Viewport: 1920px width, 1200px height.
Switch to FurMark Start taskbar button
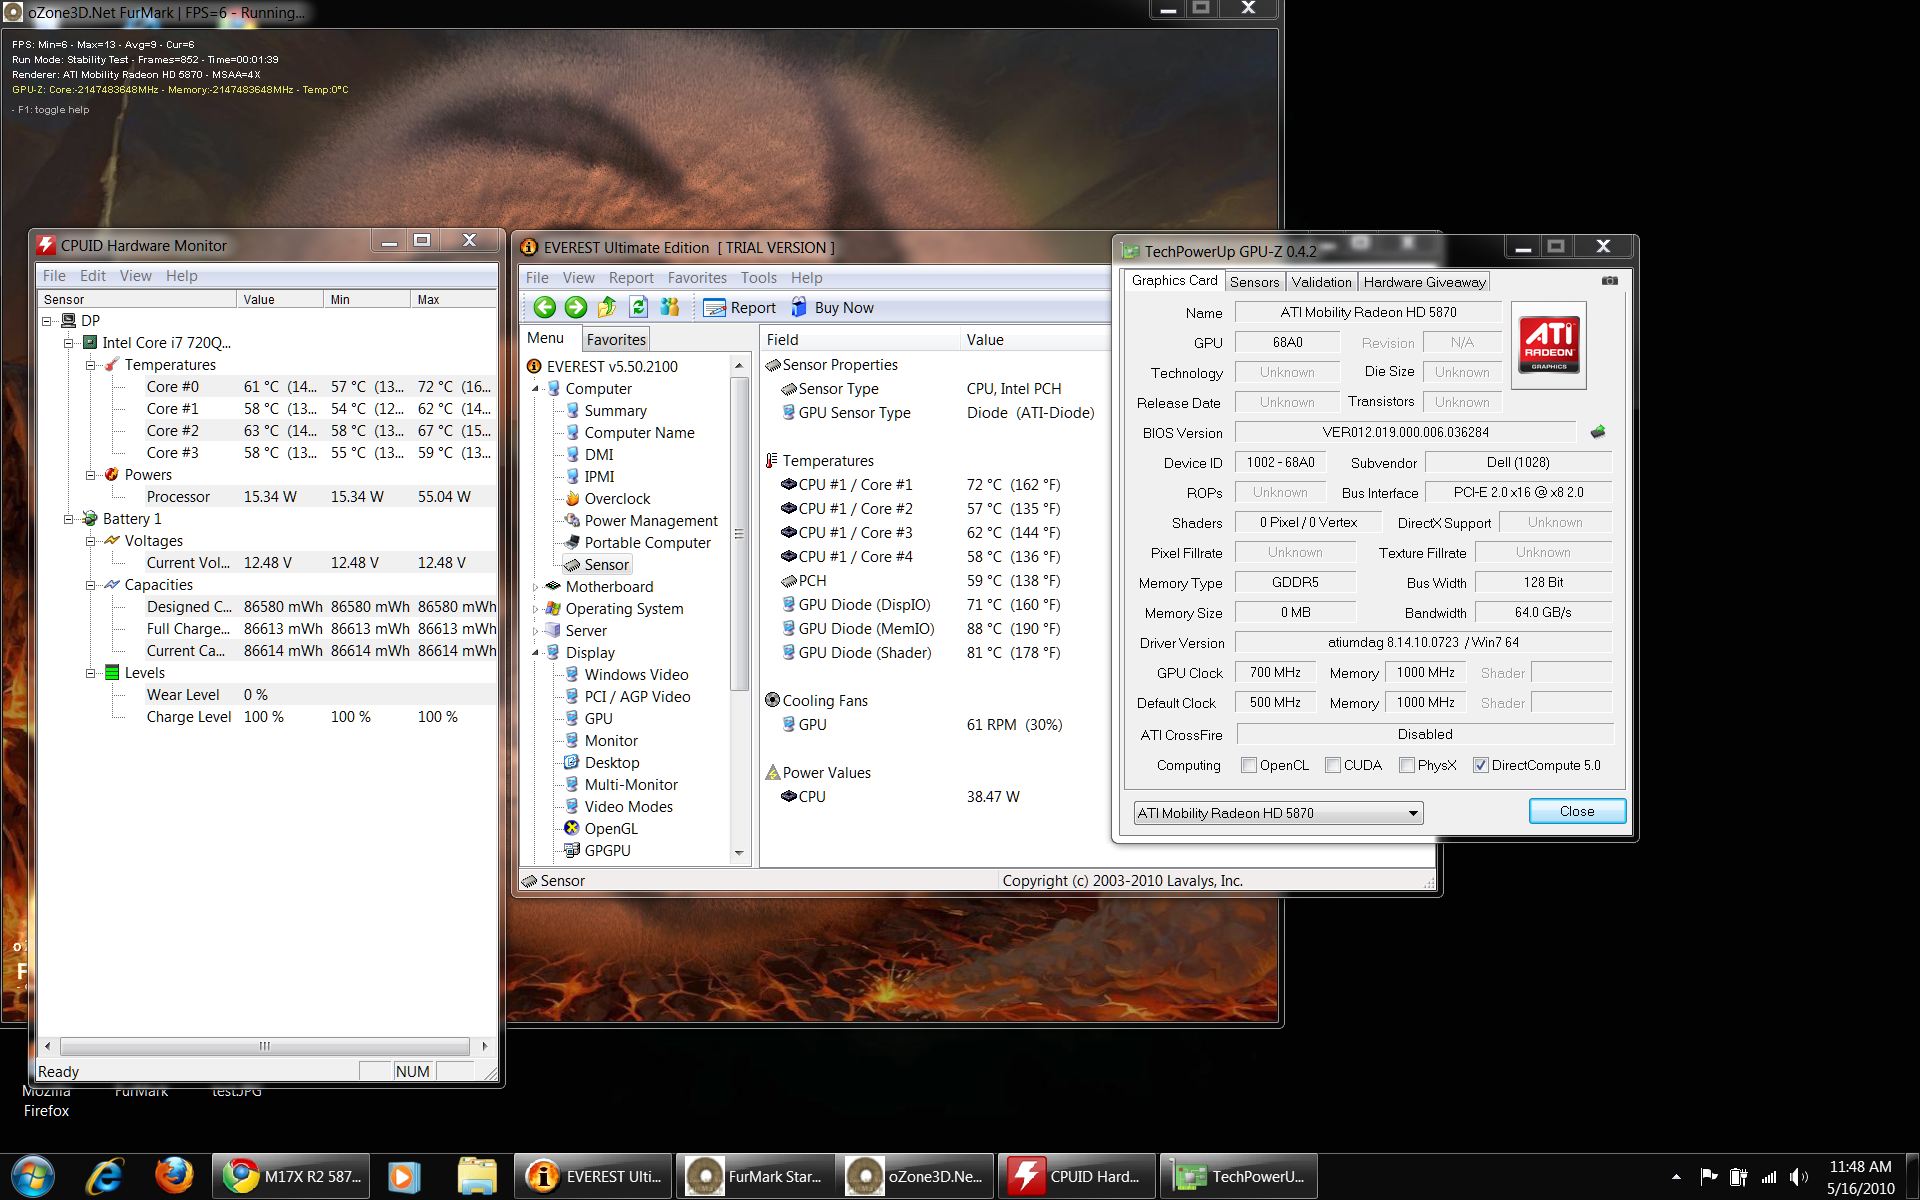[x=757, y=1176]
